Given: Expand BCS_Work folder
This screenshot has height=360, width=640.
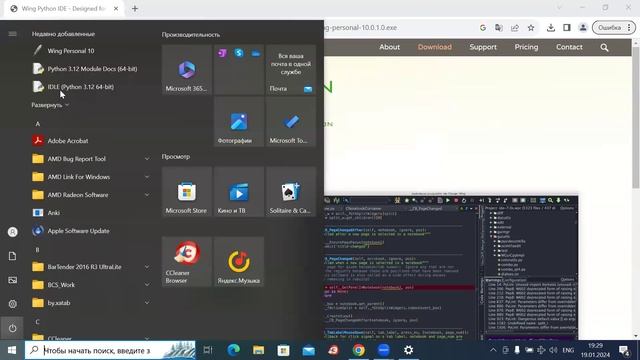Looking at the screenshot, I should [91, 284].
